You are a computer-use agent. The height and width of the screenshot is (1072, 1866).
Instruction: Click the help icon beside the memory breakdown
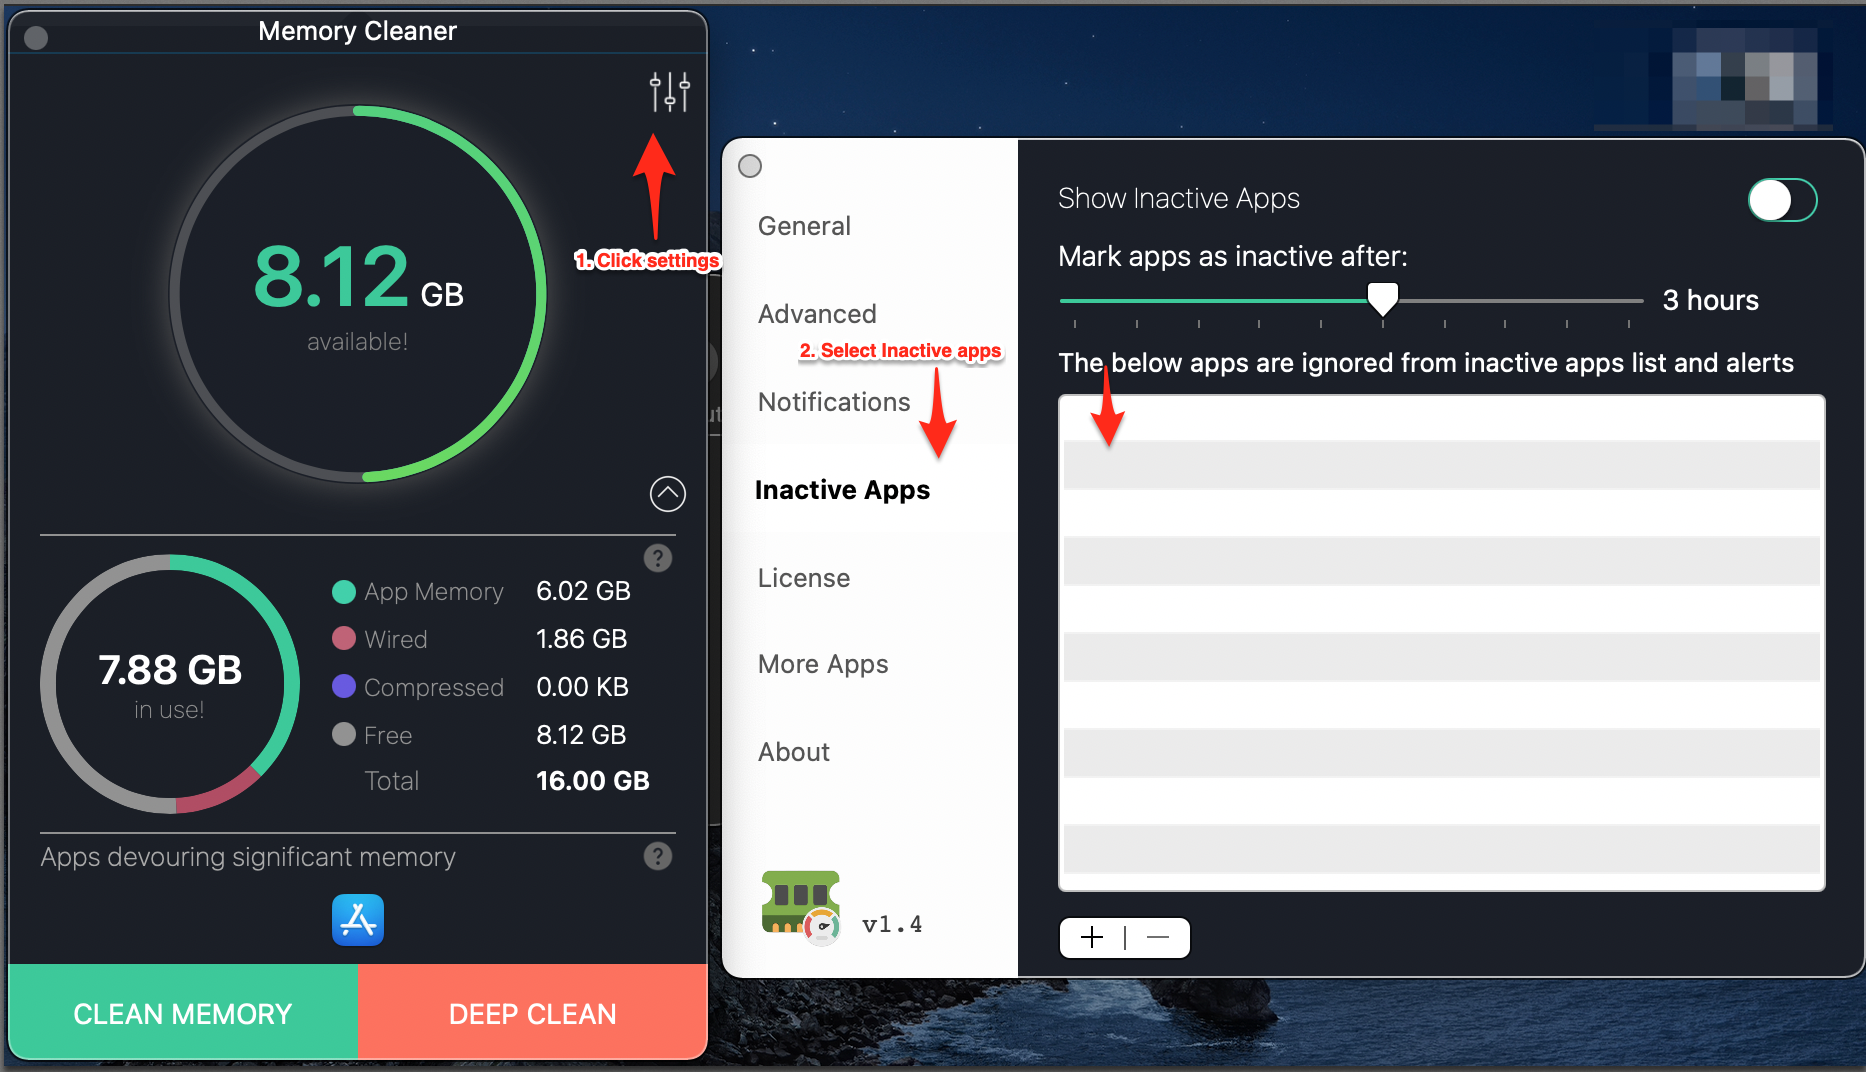click(x=657, y=558)
